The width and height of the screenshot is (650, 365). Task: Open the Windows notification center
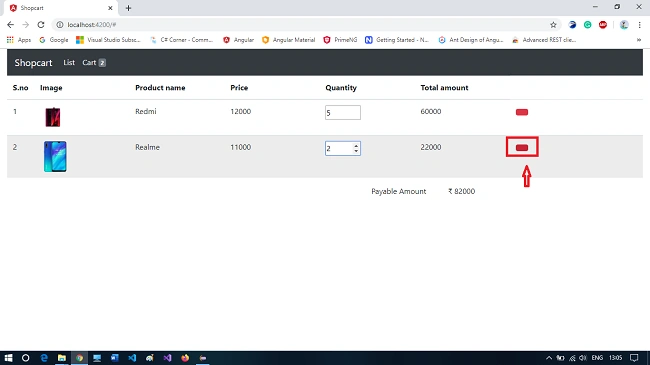(634, 358)
